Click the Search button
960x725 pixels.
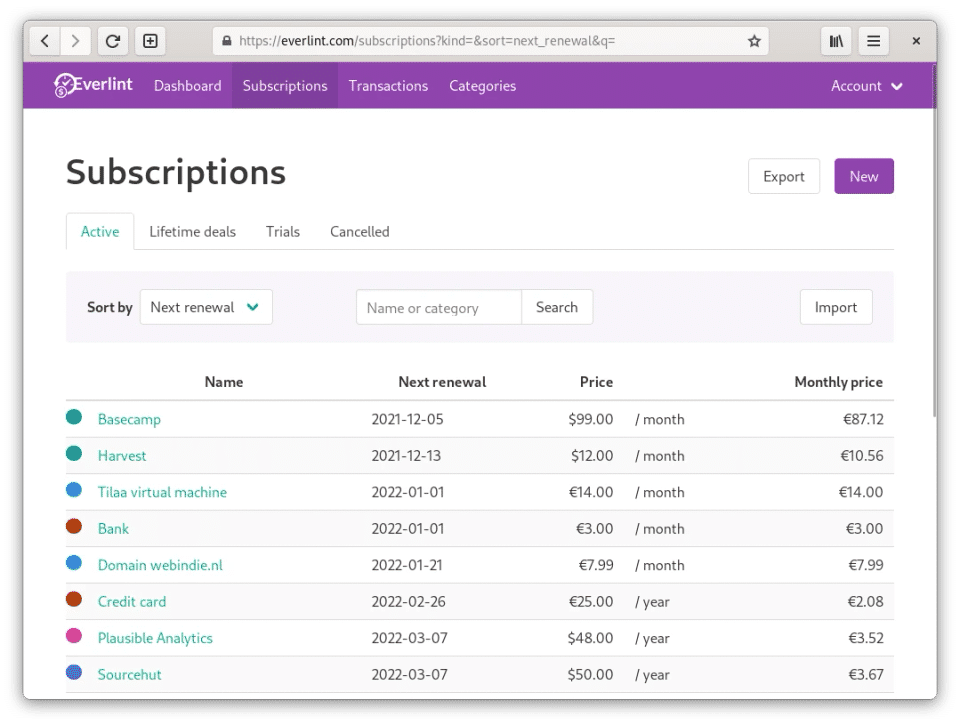tap(557, 307)
